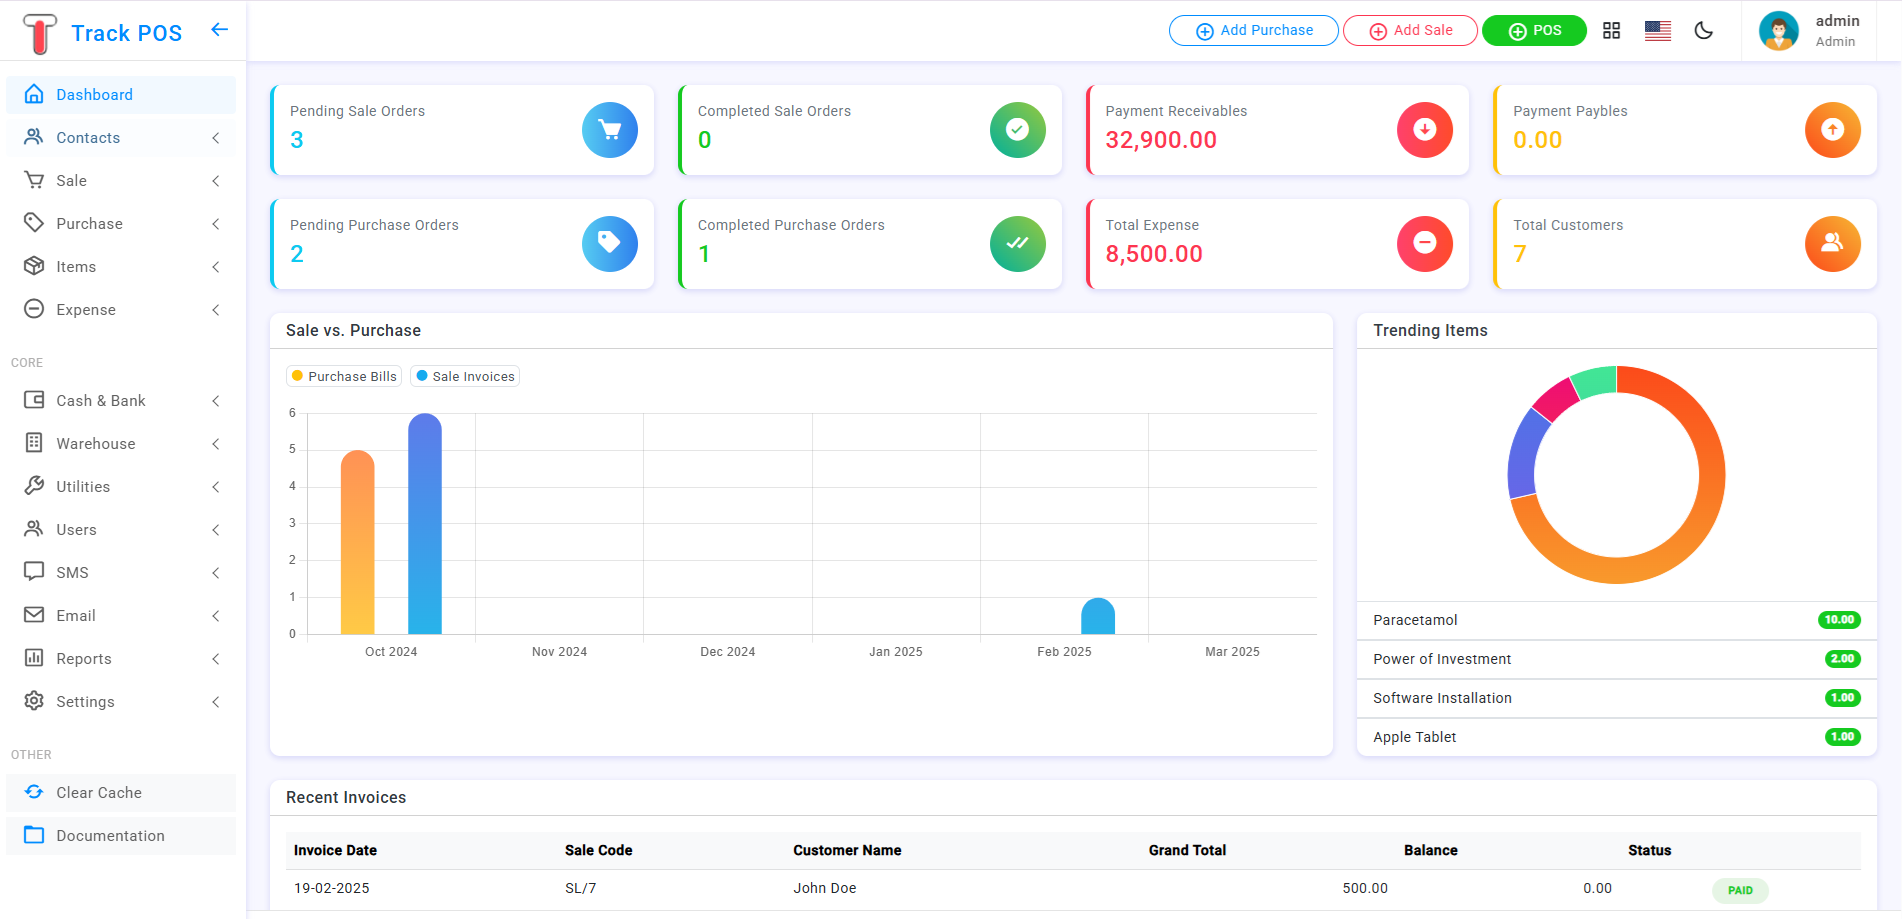Click the Clear Cache refresh icon

(34, 792)
